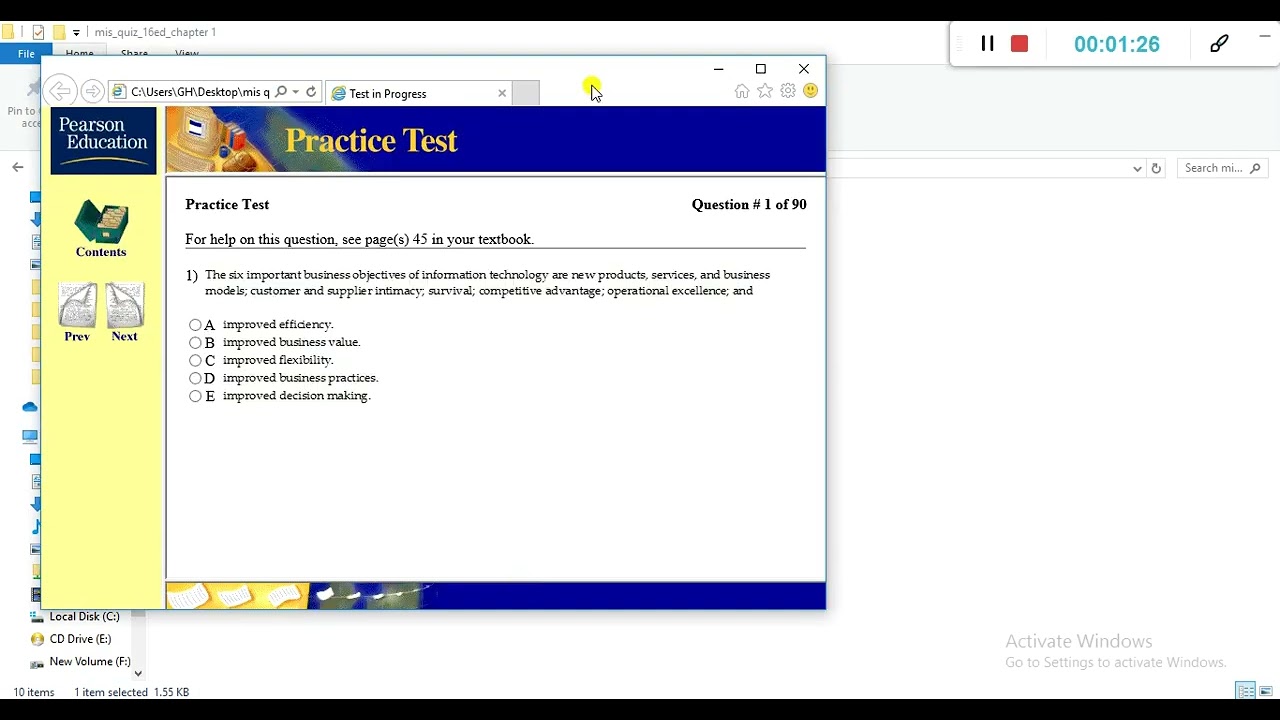The height and width of the screenshot is (720, 1280).
Task: Select New Volume (F:) in navigation pane
Action: [x=90, y=661]
